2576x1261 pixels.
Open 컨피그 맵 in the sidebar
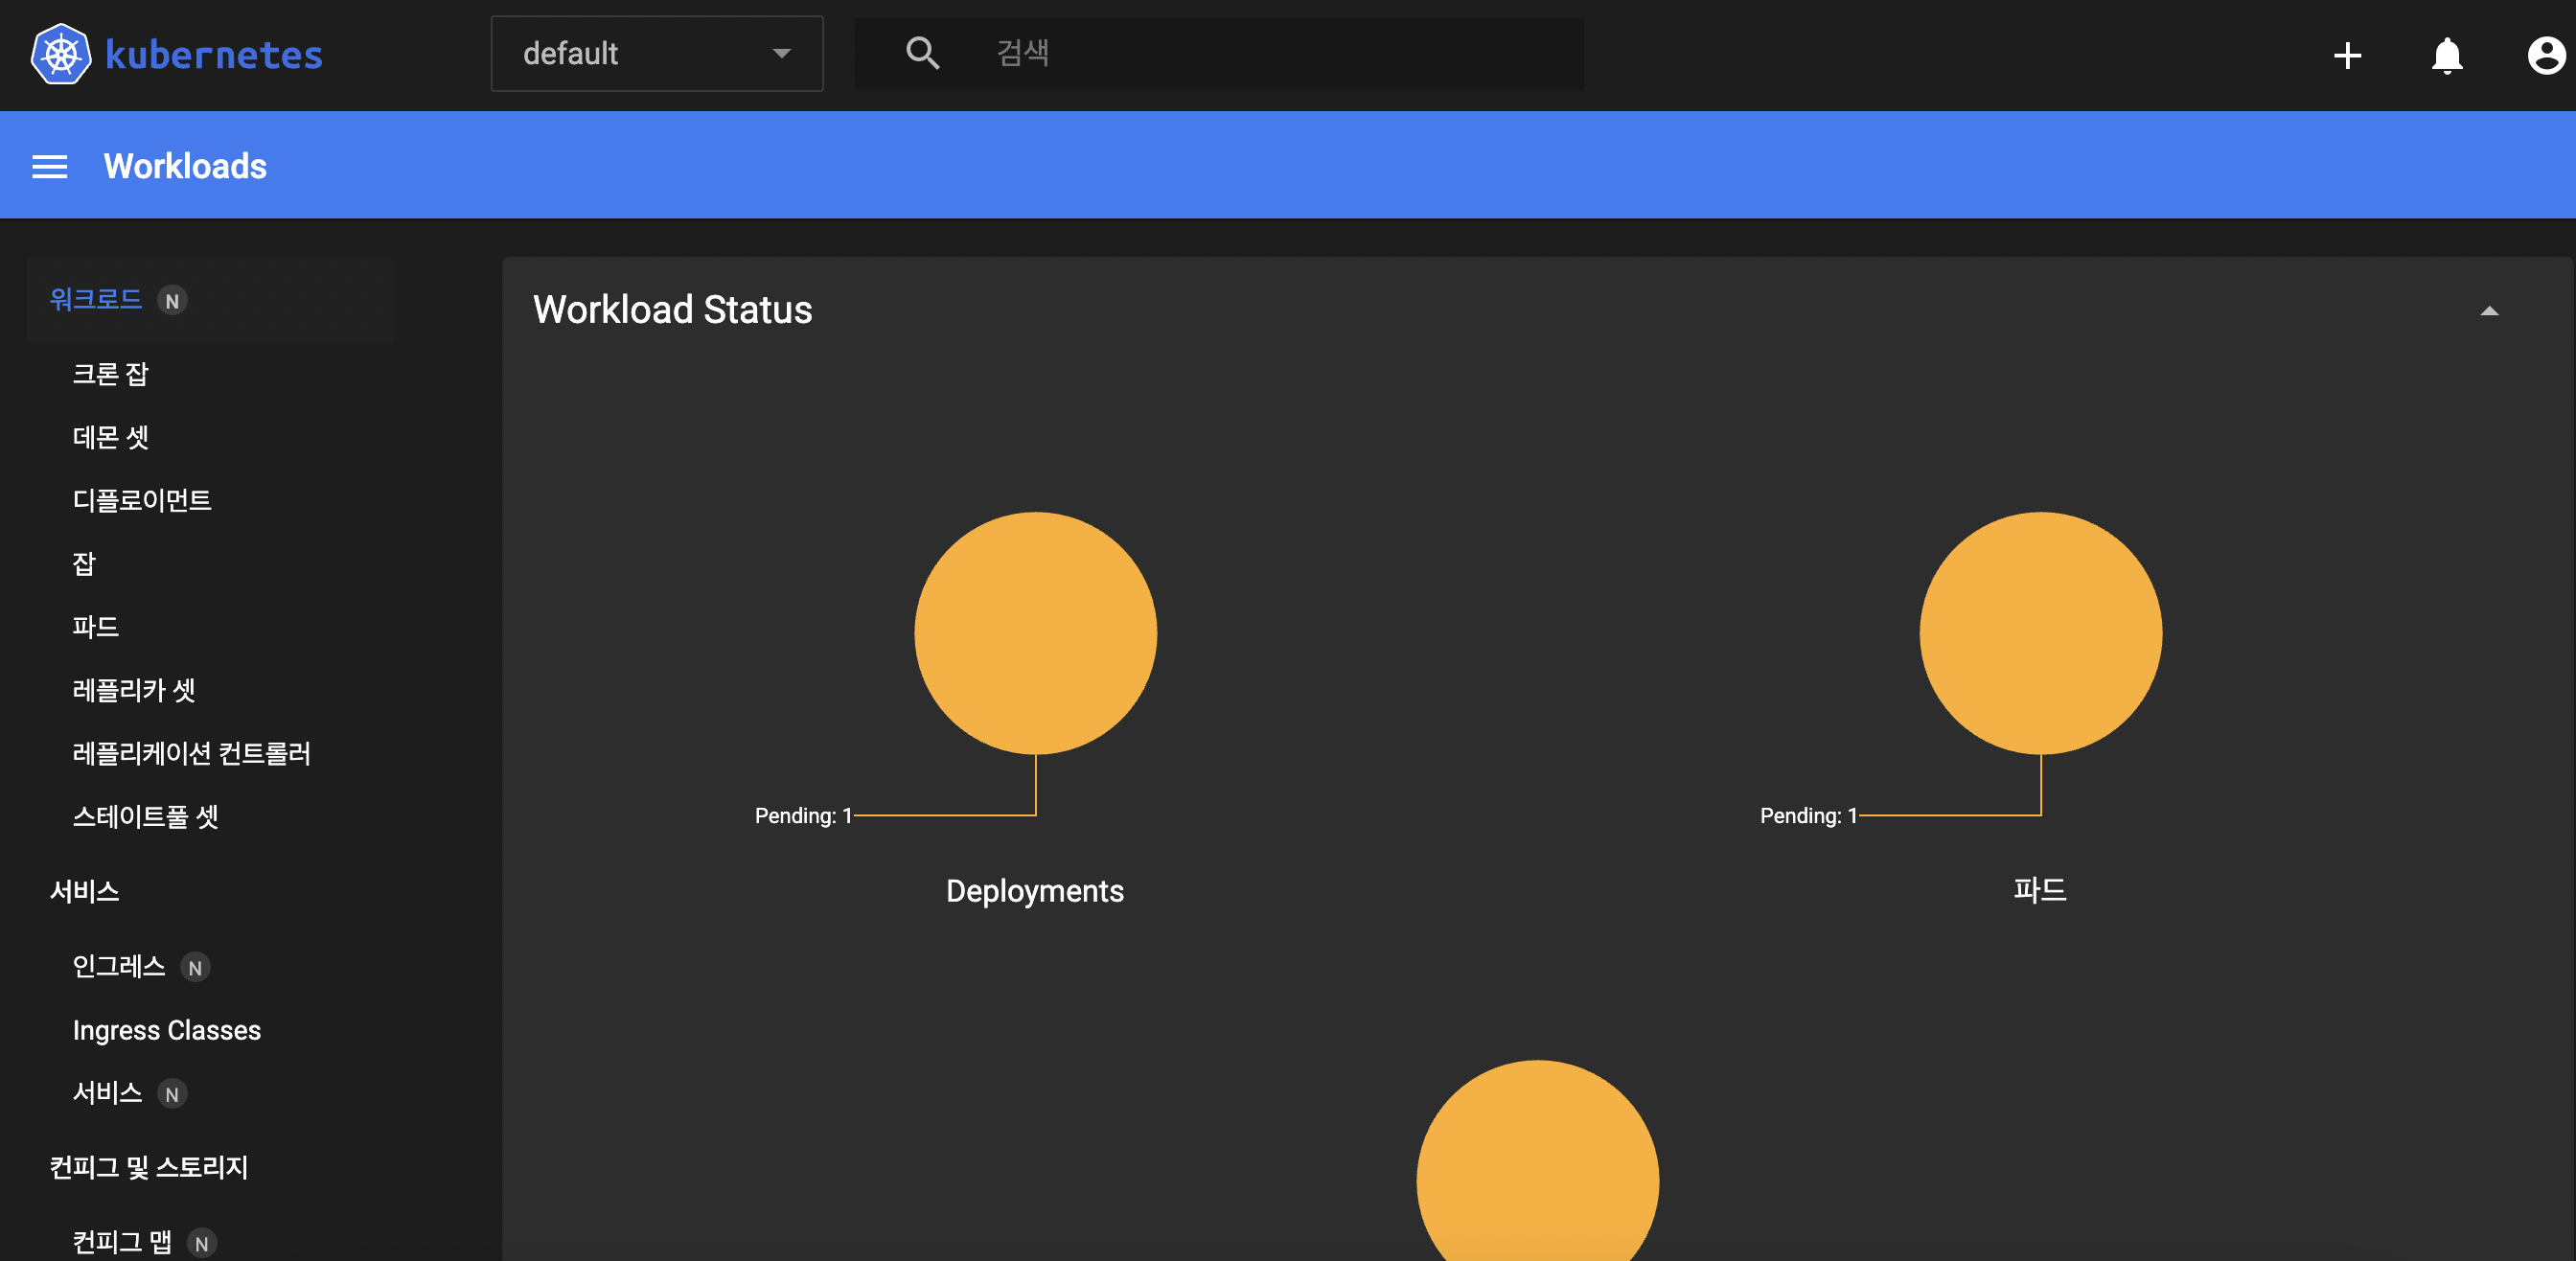point(122,1242)
